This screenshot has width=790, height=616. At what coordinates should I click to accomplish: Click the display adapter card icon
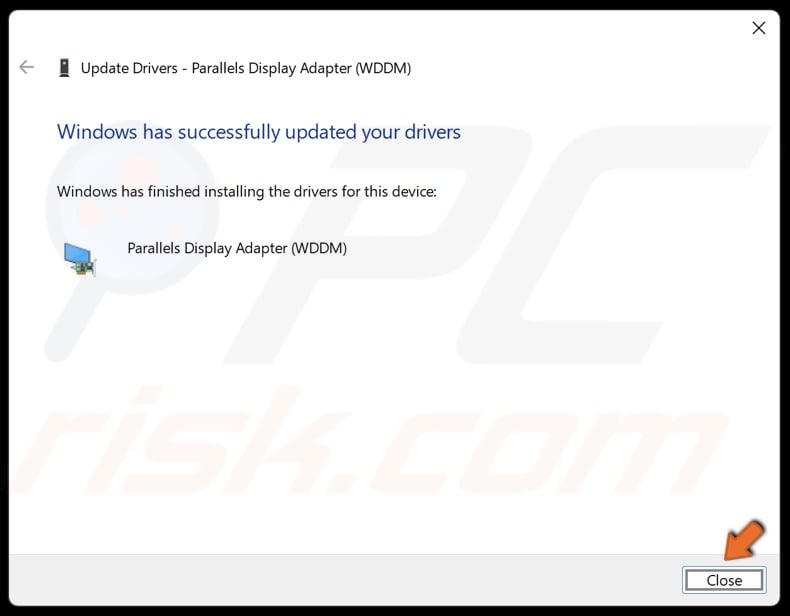tap(79, 259)
